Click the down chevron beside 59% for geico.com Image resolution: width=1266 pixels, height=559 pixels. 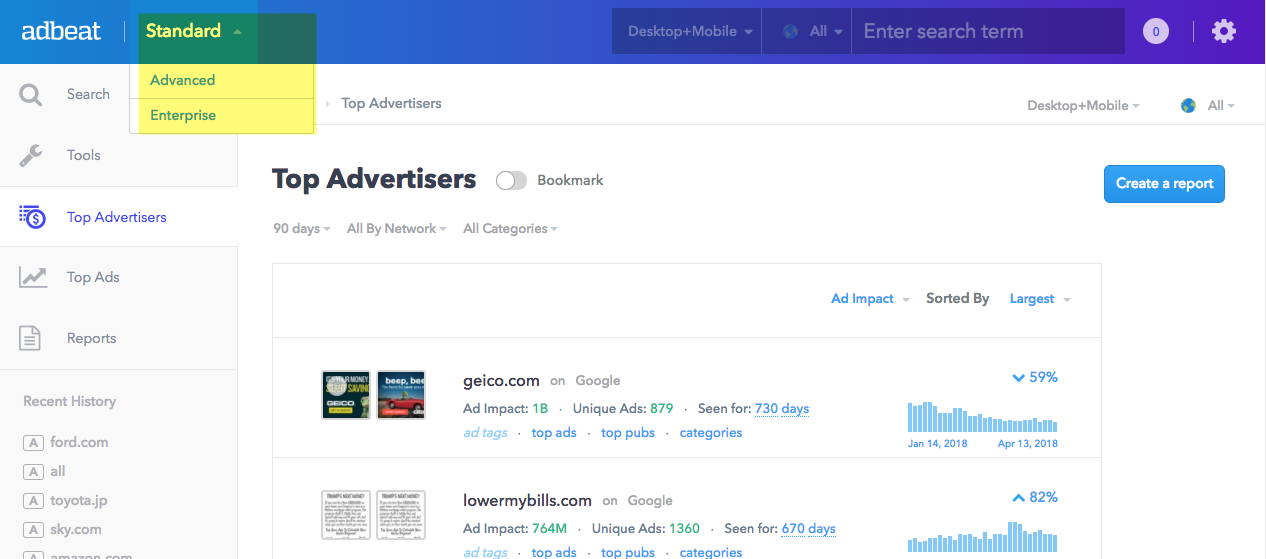[1018, 378]
